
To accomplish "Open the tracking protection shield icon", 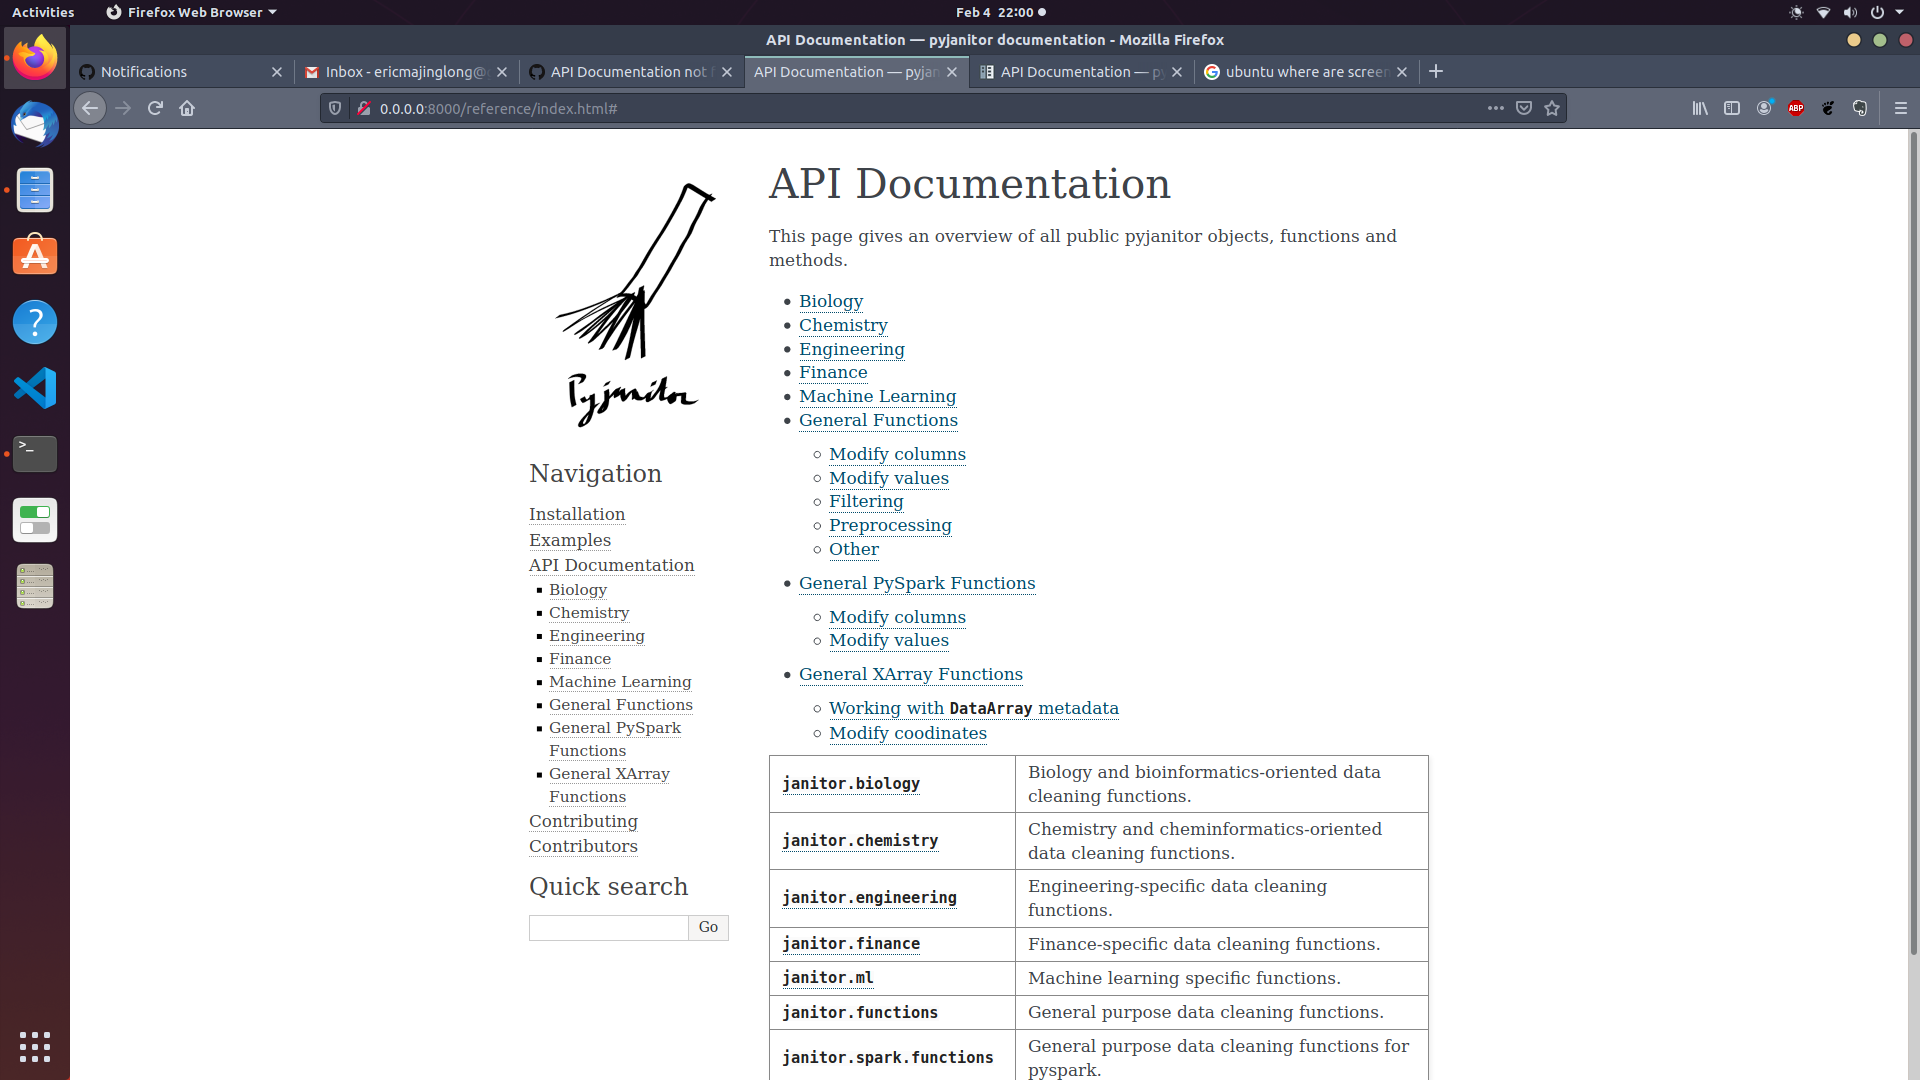I will pyautogui.click(x=335, y=108).
